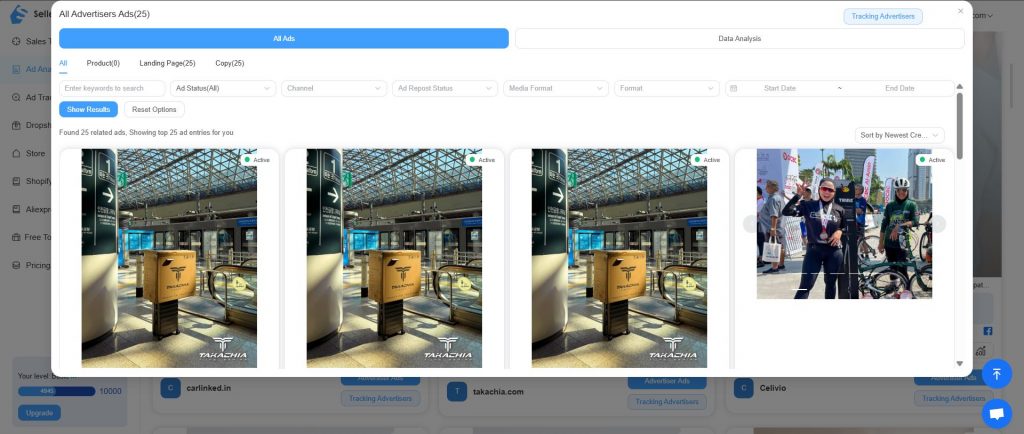Click the Celivio advertiser name
The width and height of the screenshot is (1024, 434).
pos(773,388)
